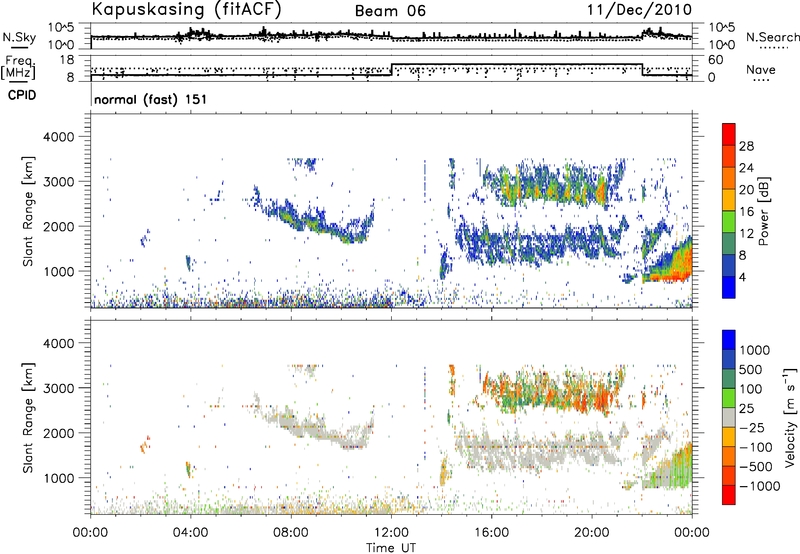Image resolution: width=800 pixels, height=554 pixels.
Task: Click the -100 label on velocity colorbar
Action: [755, 447]
